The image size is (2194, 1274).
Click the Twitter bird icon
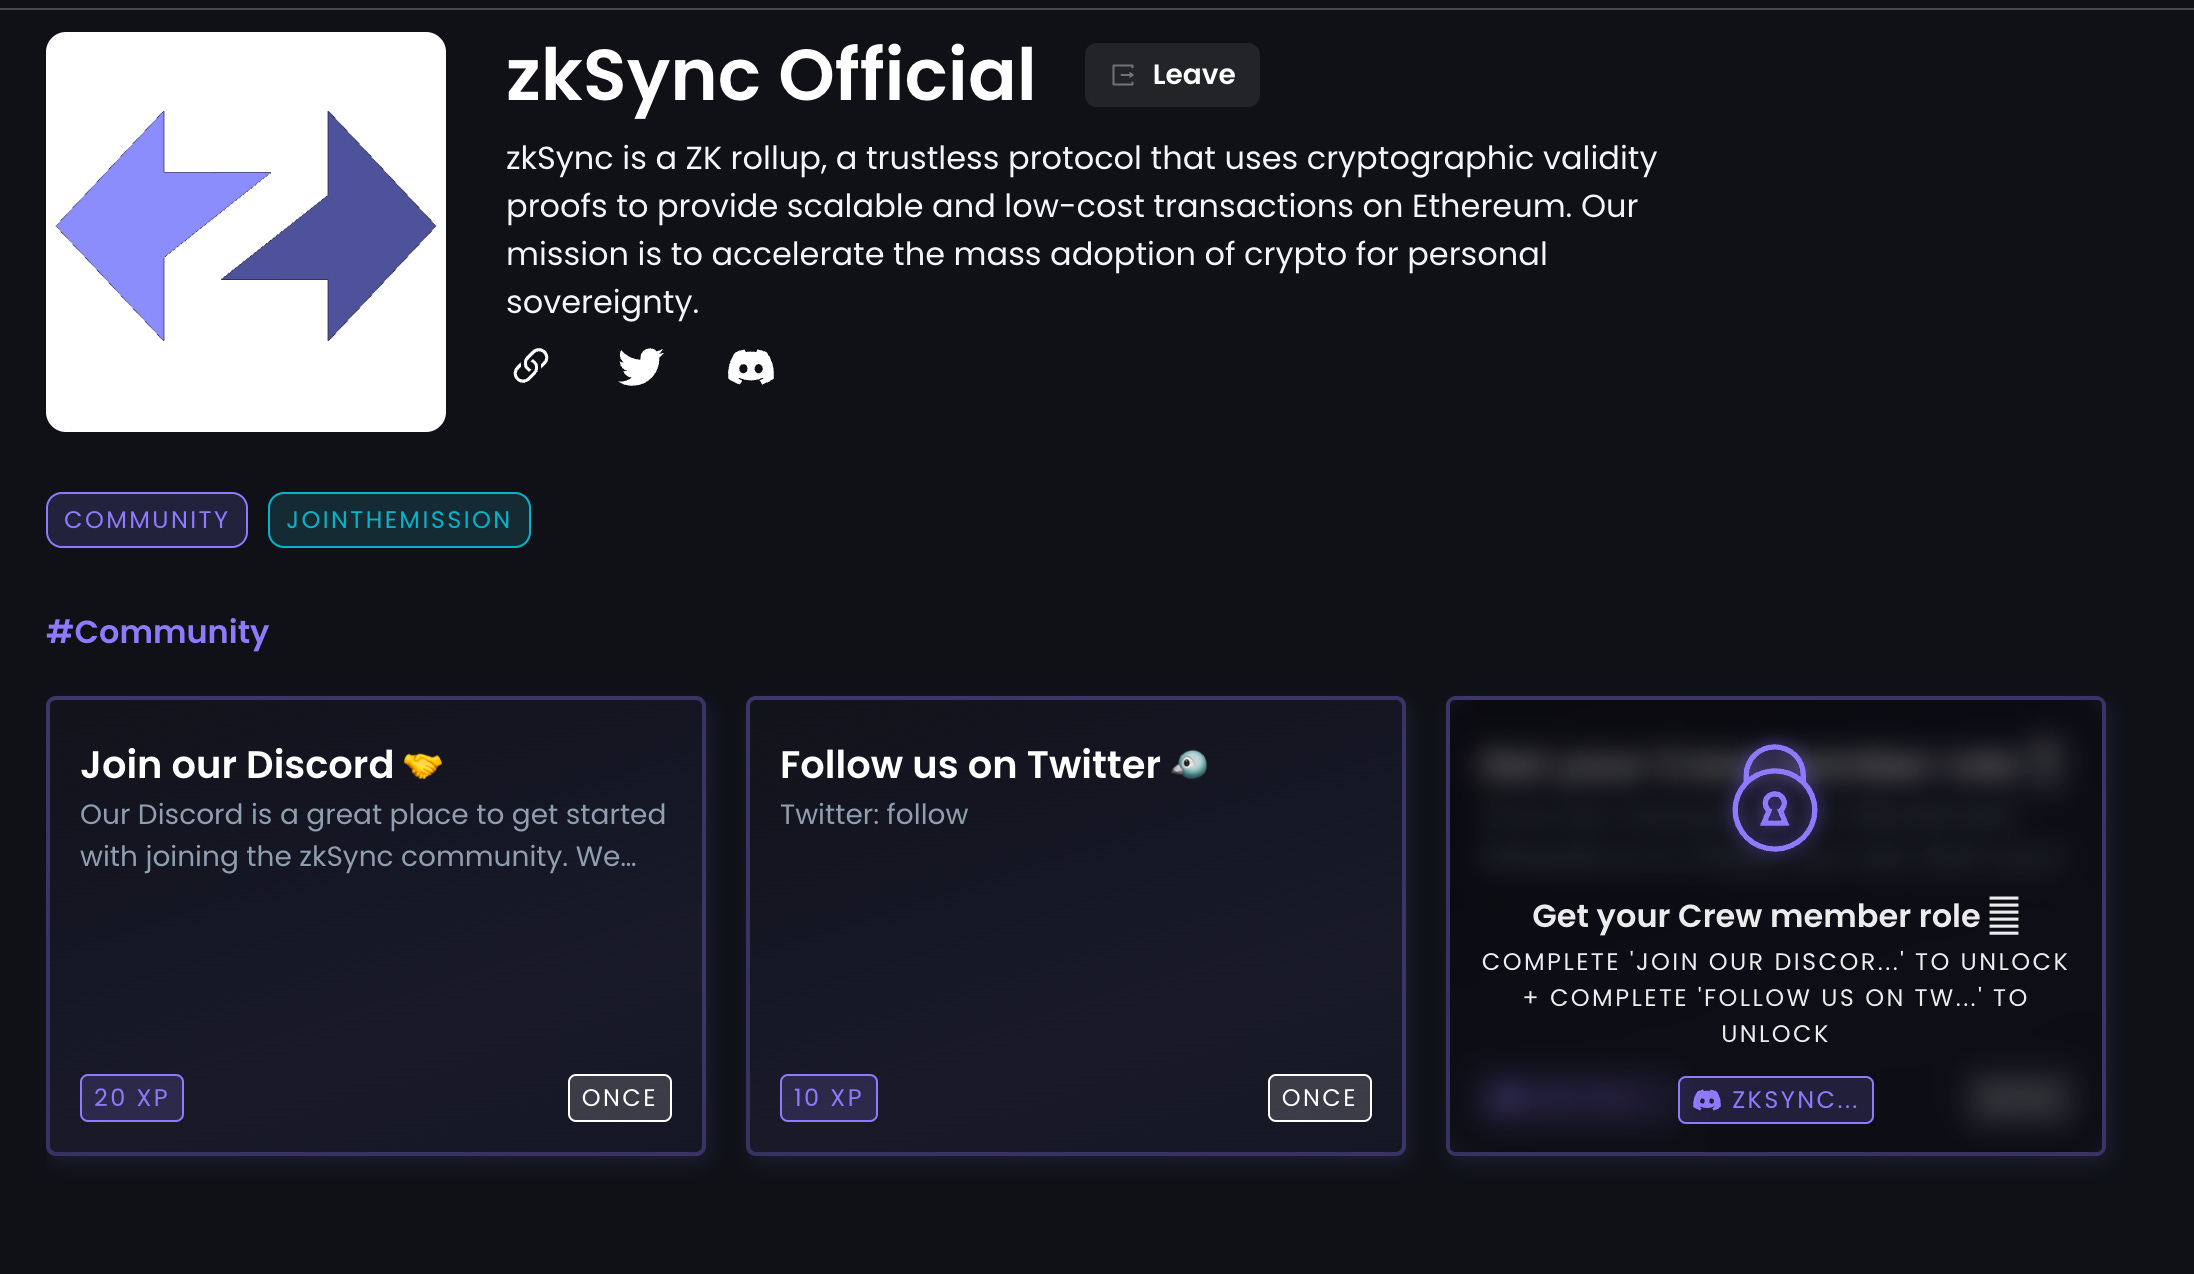tap(641, 367)
